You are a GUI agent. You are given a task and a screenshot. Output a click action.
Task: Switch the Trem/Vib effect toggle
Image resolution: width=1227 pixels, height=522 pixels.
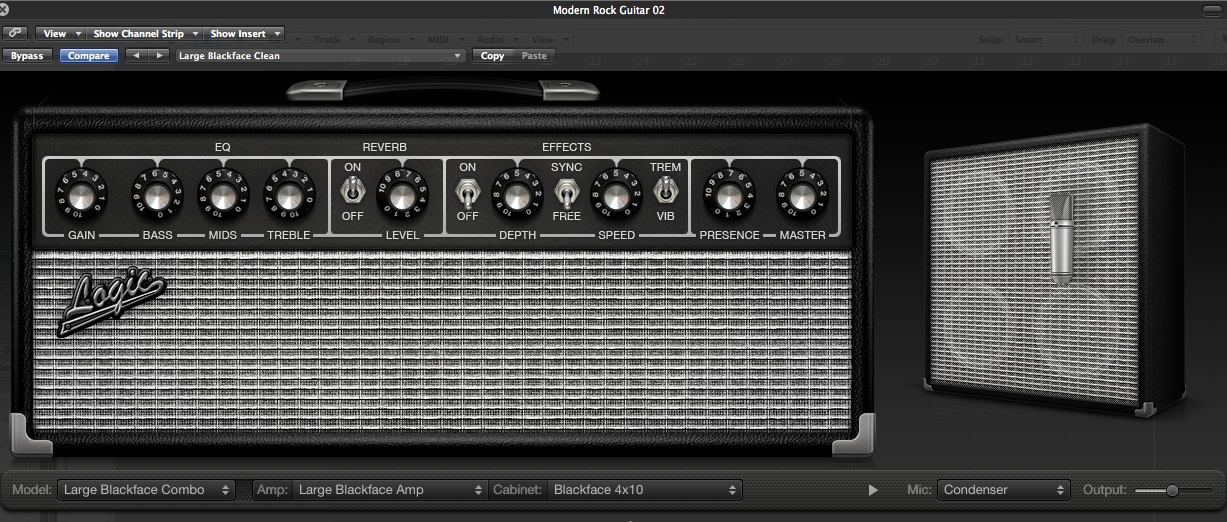[664, 189]
